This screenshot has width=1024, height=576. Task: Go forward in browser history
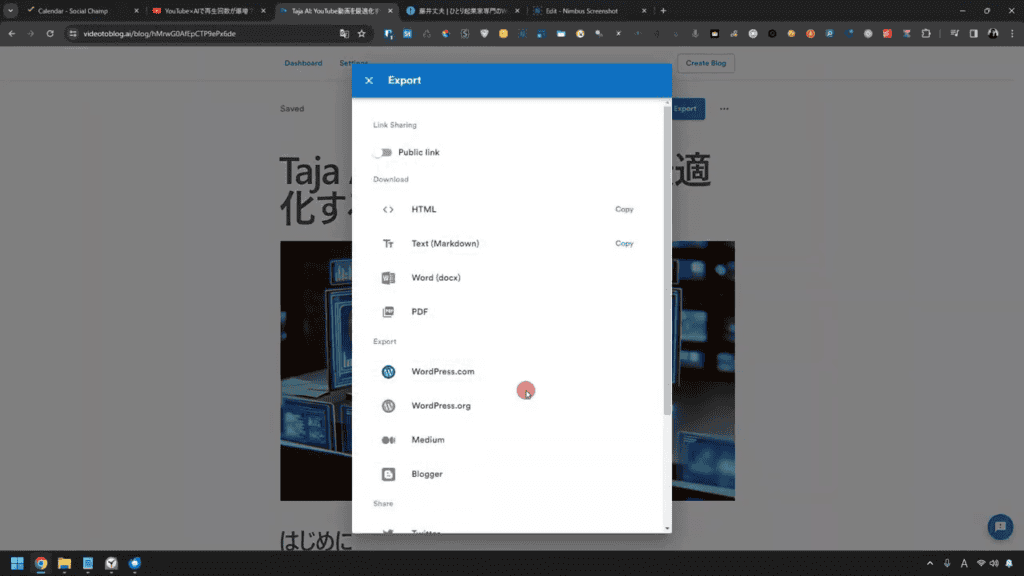coord(31,33)
